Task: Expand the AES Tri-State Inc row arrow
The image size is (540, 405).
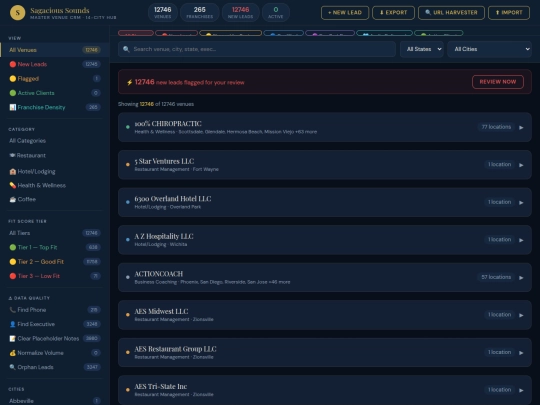Action: click(x=521, y=390)
